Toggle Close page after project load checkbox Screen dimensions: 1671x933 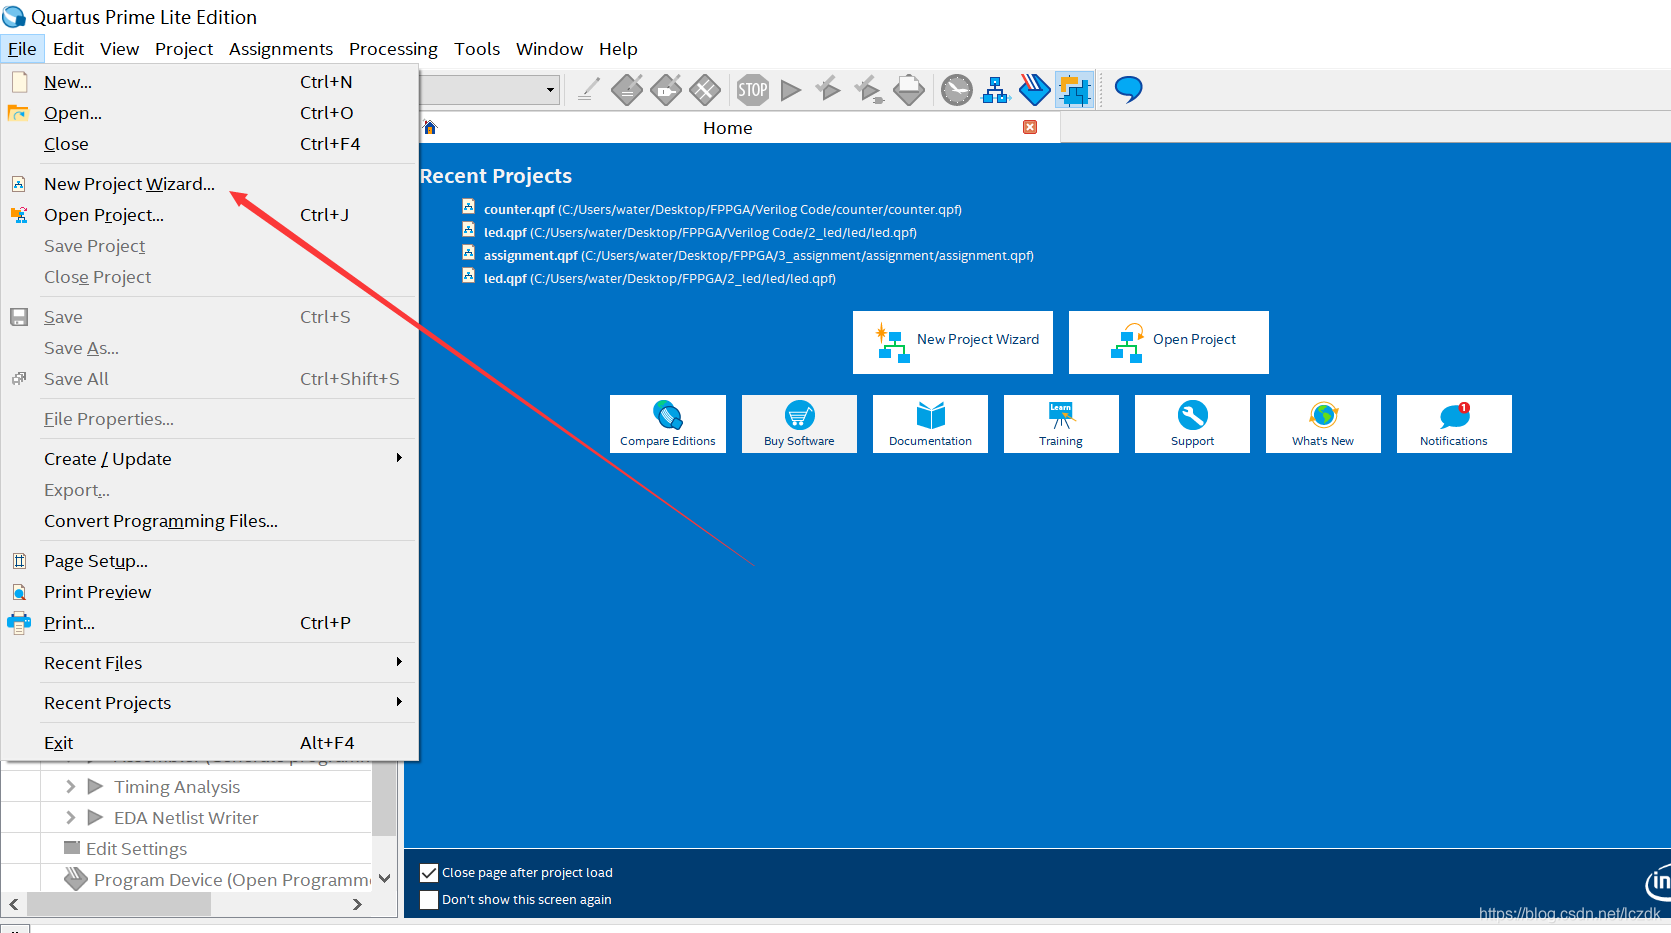coord(429,872)
